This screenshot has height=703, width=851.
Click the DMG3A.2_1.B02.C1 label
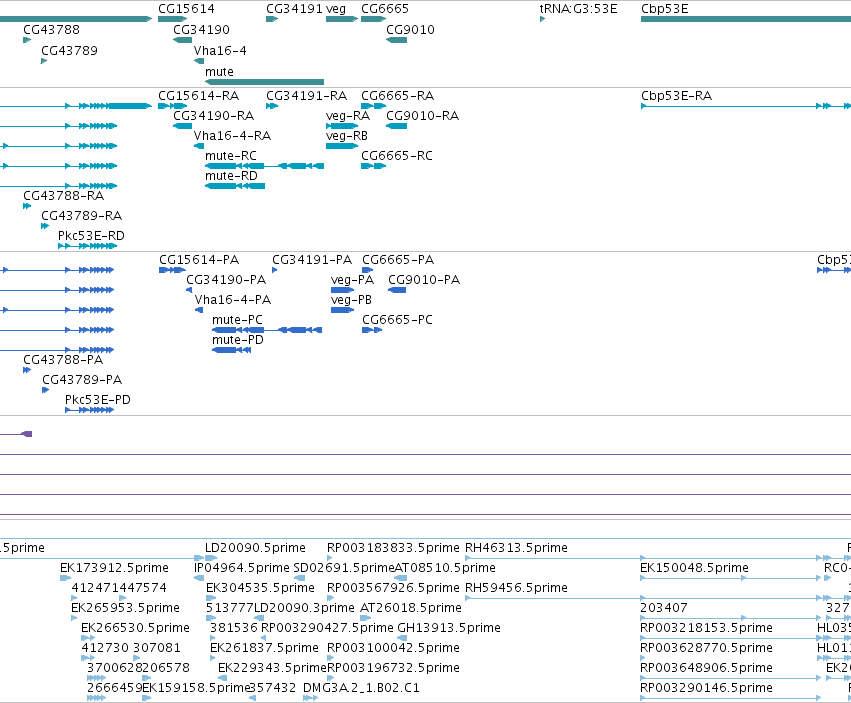pyautogui.click(x=361, y=688)
